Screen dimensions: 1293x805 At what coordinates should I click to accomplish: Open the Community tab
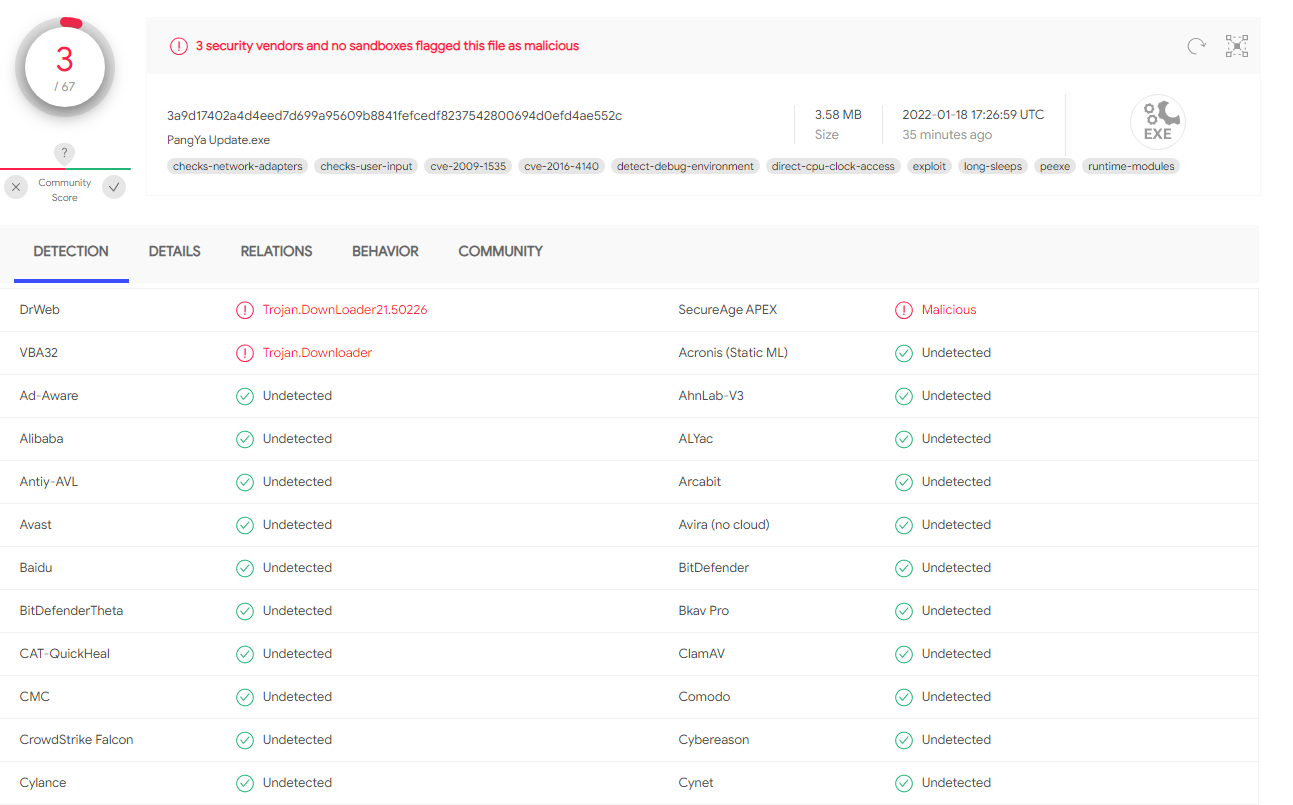coord(500,252)
